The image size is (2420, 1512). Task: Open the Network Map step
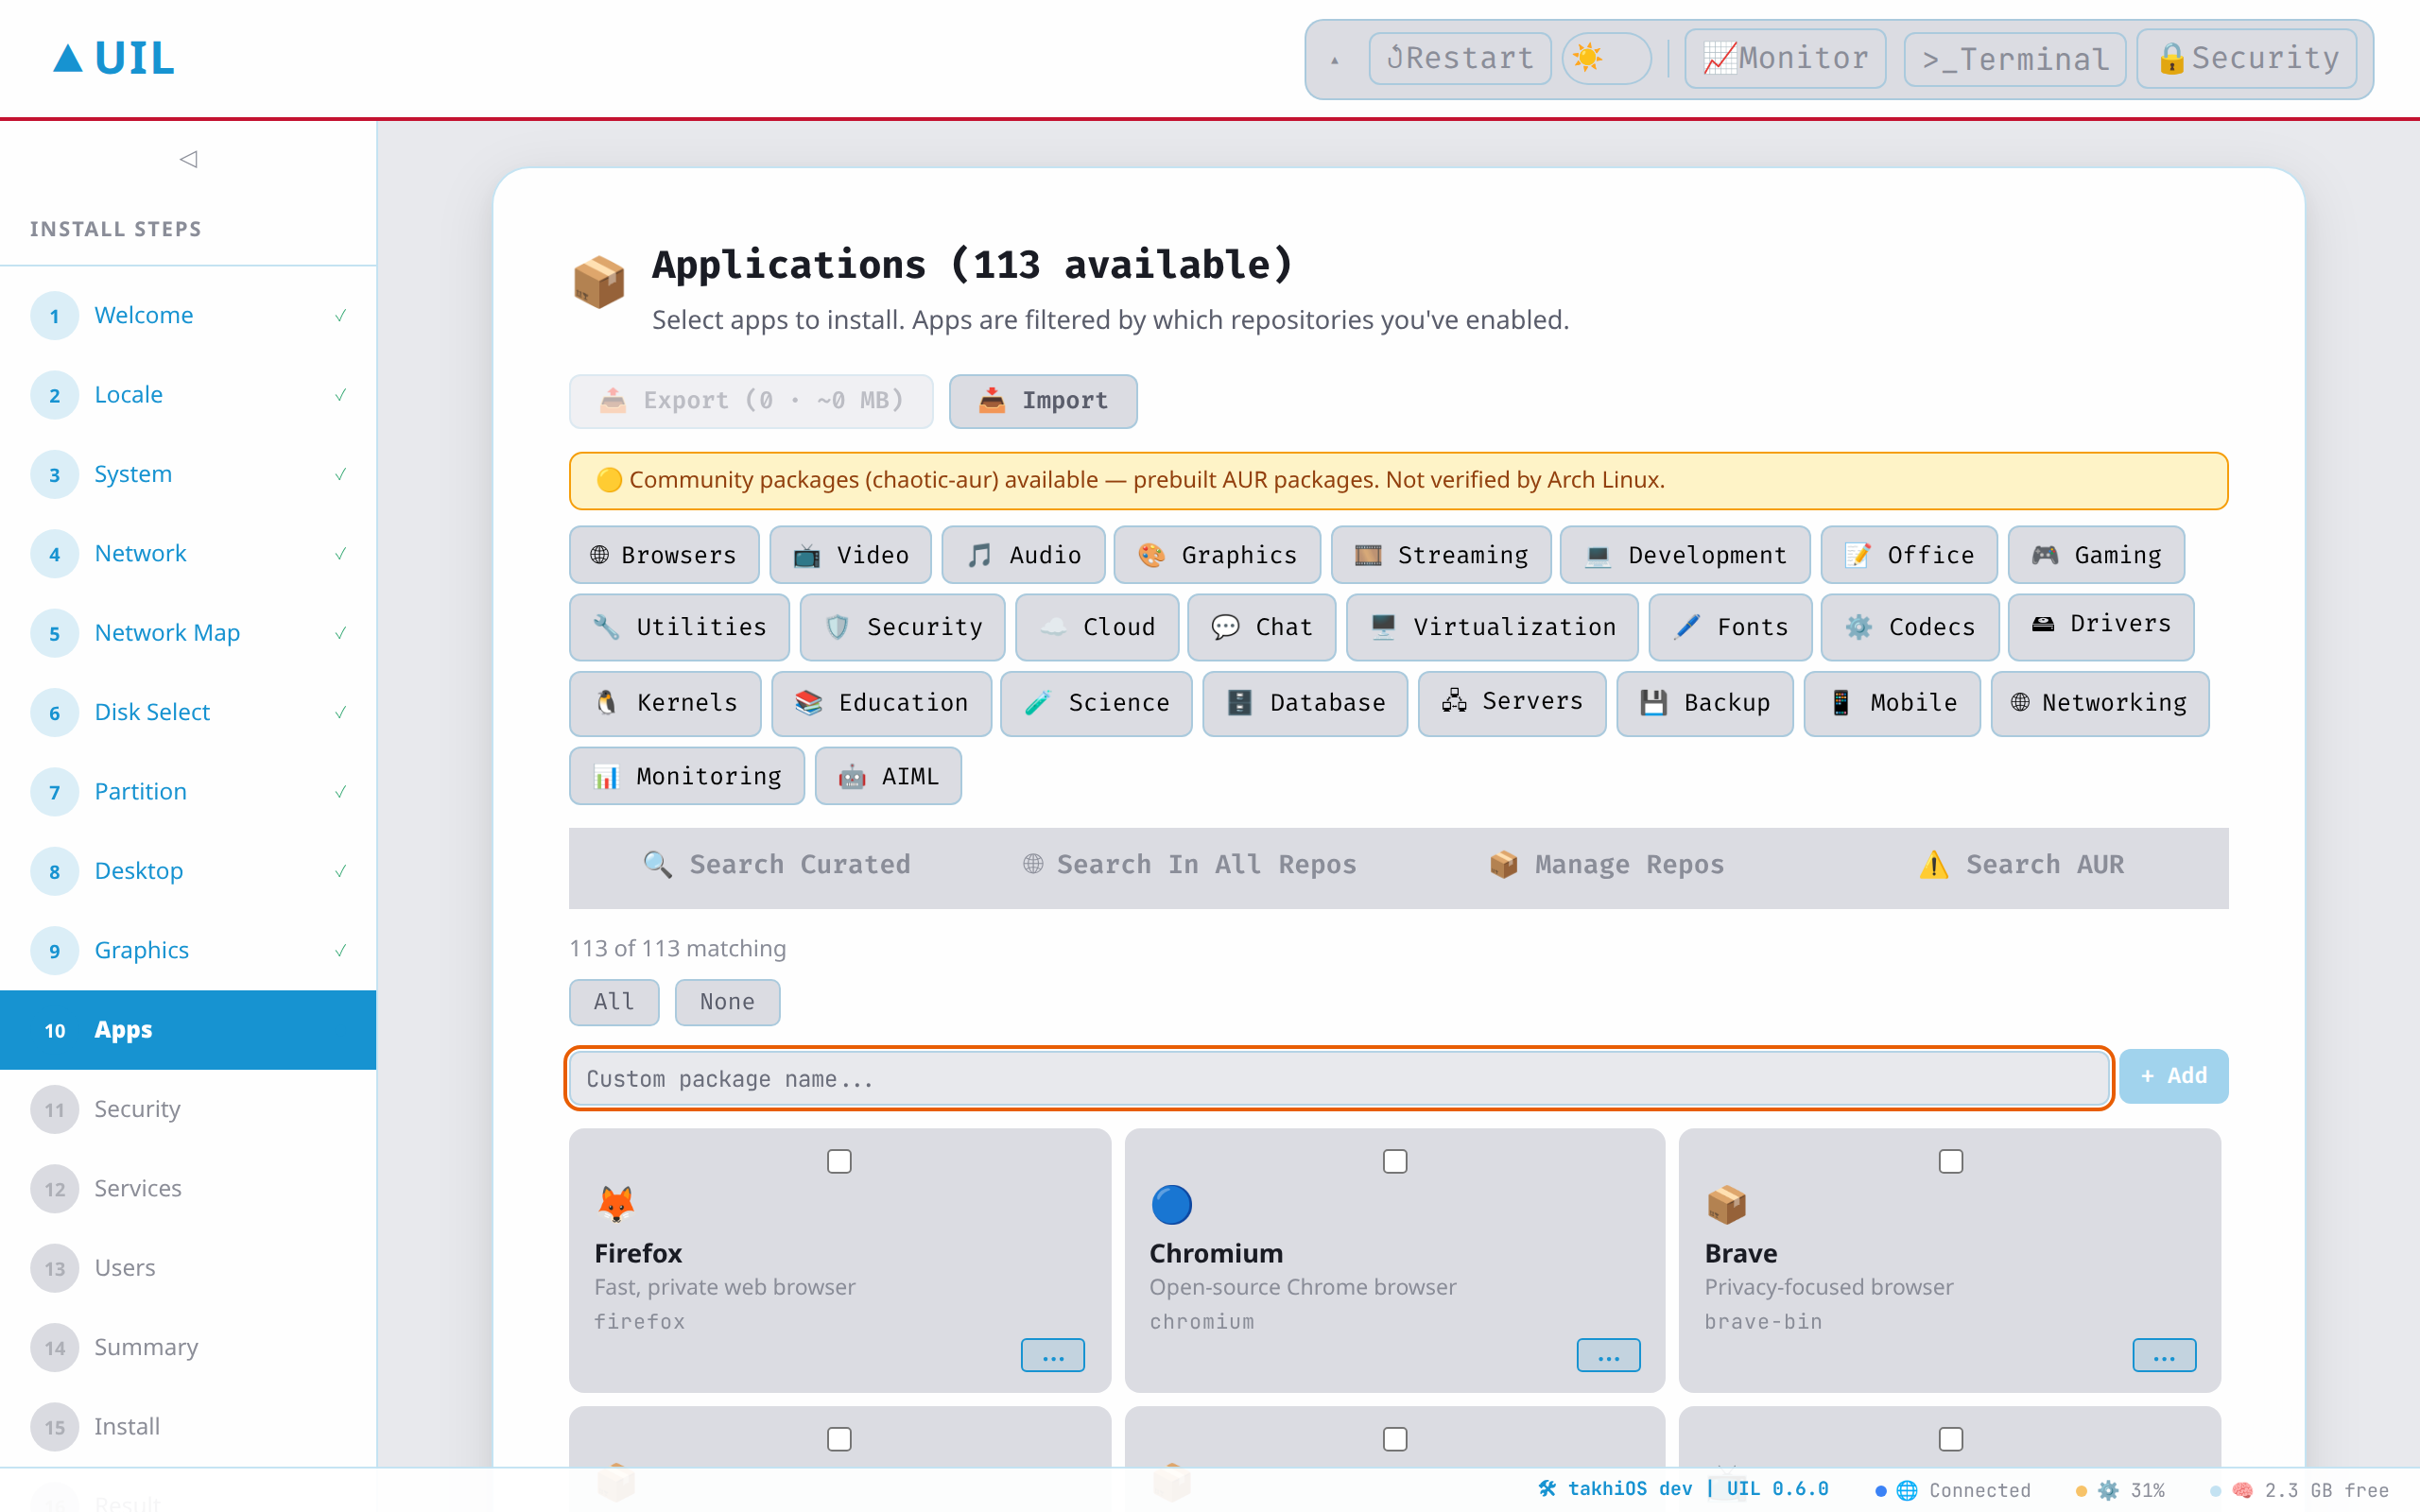(188, 633)
